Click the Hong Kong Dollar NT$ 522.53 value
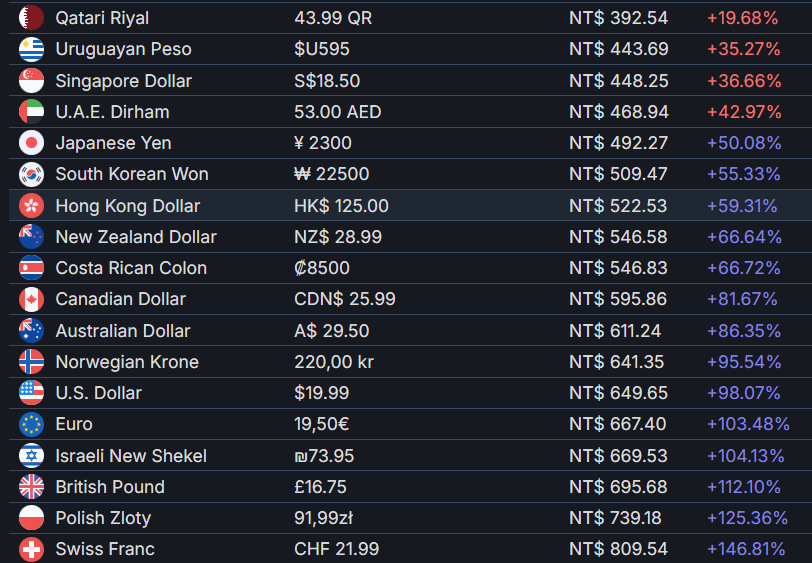Image resolution: width=812 pixels, height=563 pixels. [x=618, y=206]
